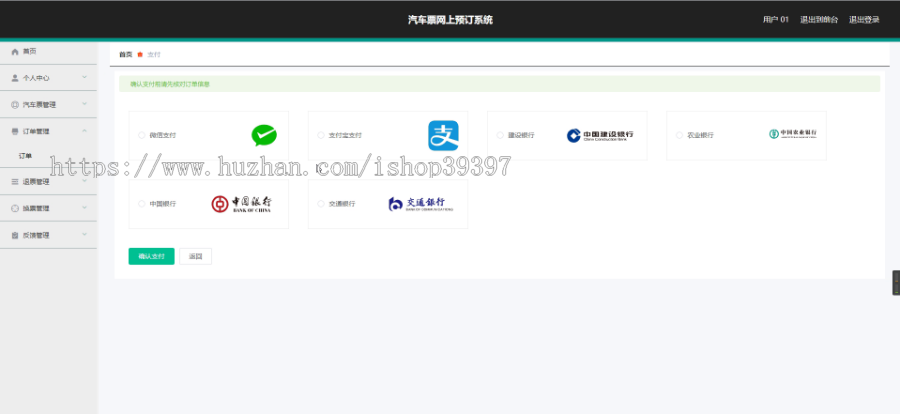Open the 汽车票管理 menu label
Screen dimensions: 900x414
click(40, 105)
